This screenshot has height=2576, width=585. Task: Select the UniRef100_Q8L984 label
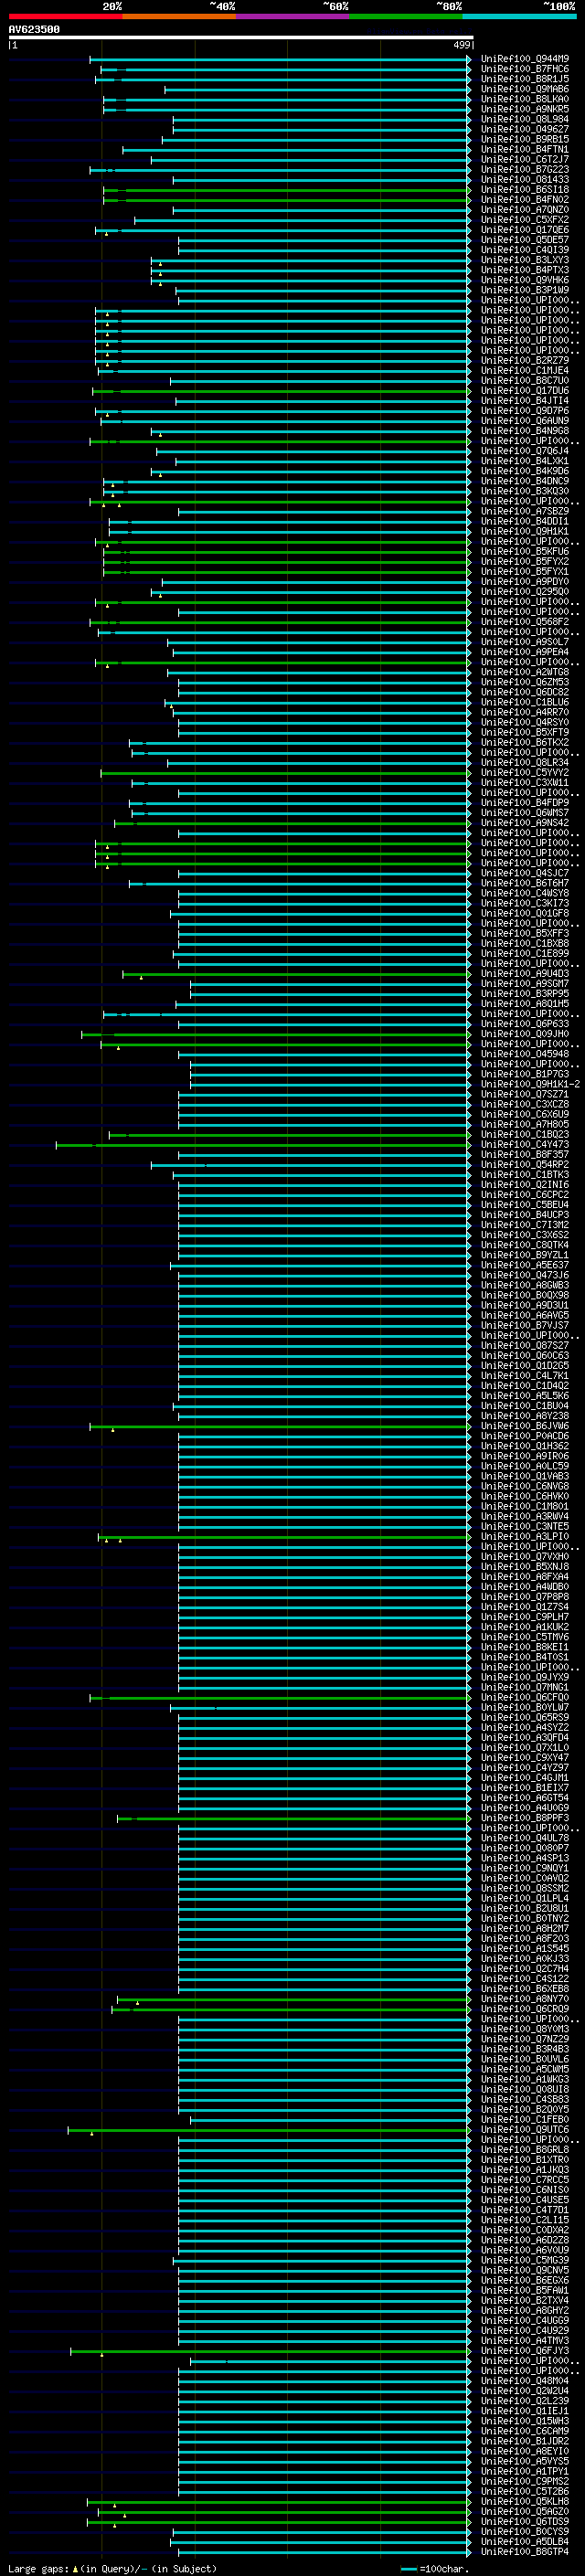pyautogui.click(x=525, y=119)
